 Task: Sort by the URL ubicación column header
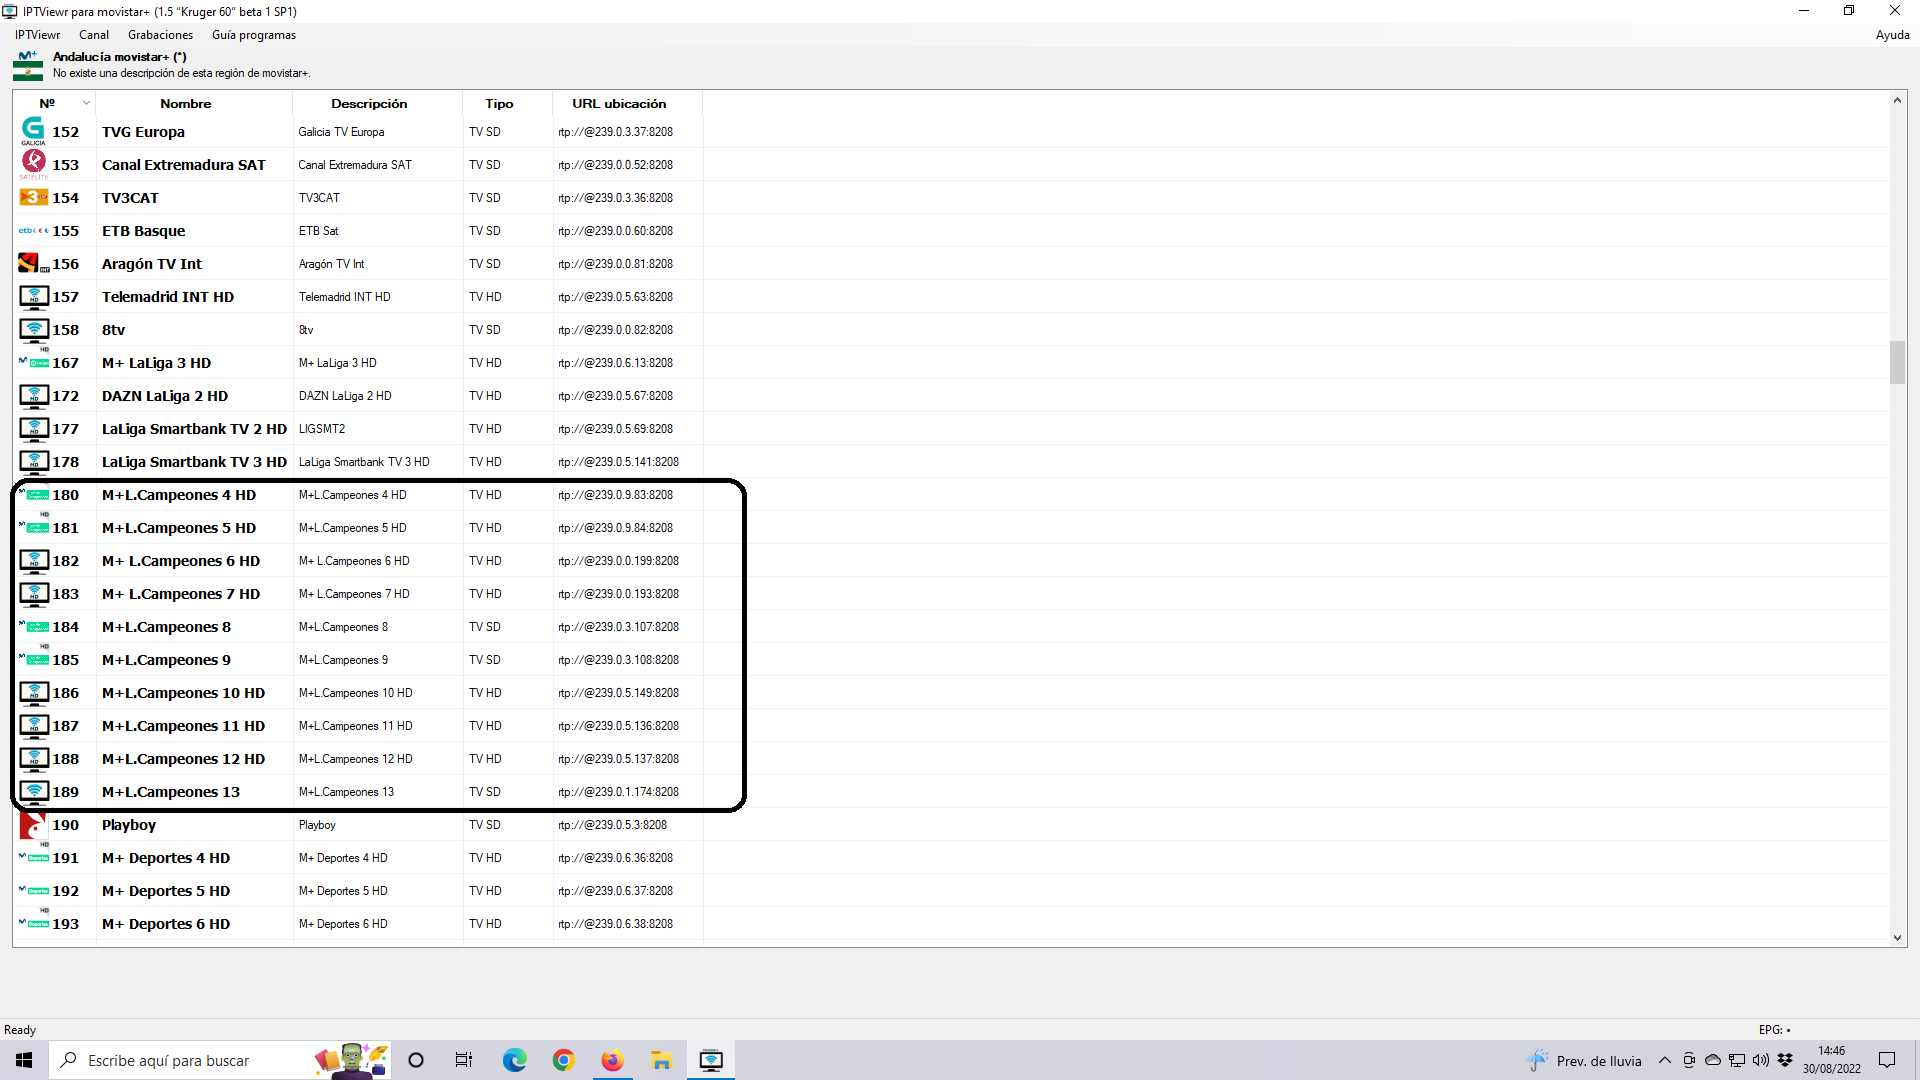pyautogui.click(x=627, y=103)
